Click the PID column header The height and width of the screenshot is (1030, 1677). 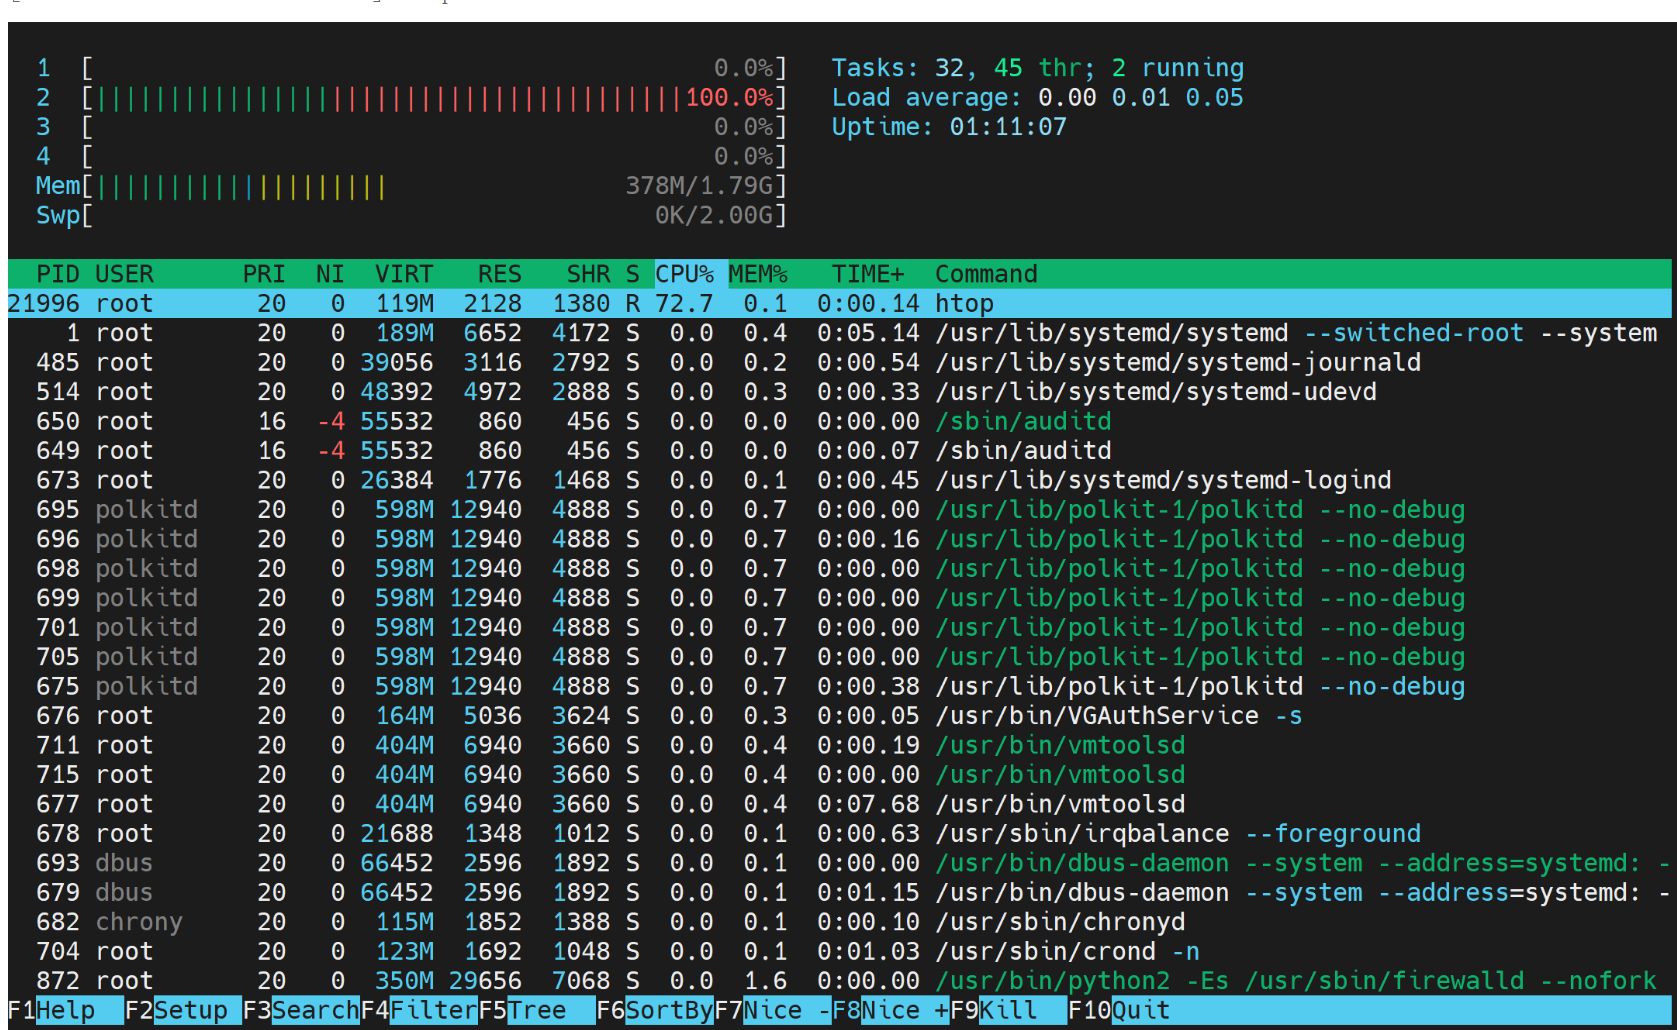pyautogui.click(x=57, y=274)
